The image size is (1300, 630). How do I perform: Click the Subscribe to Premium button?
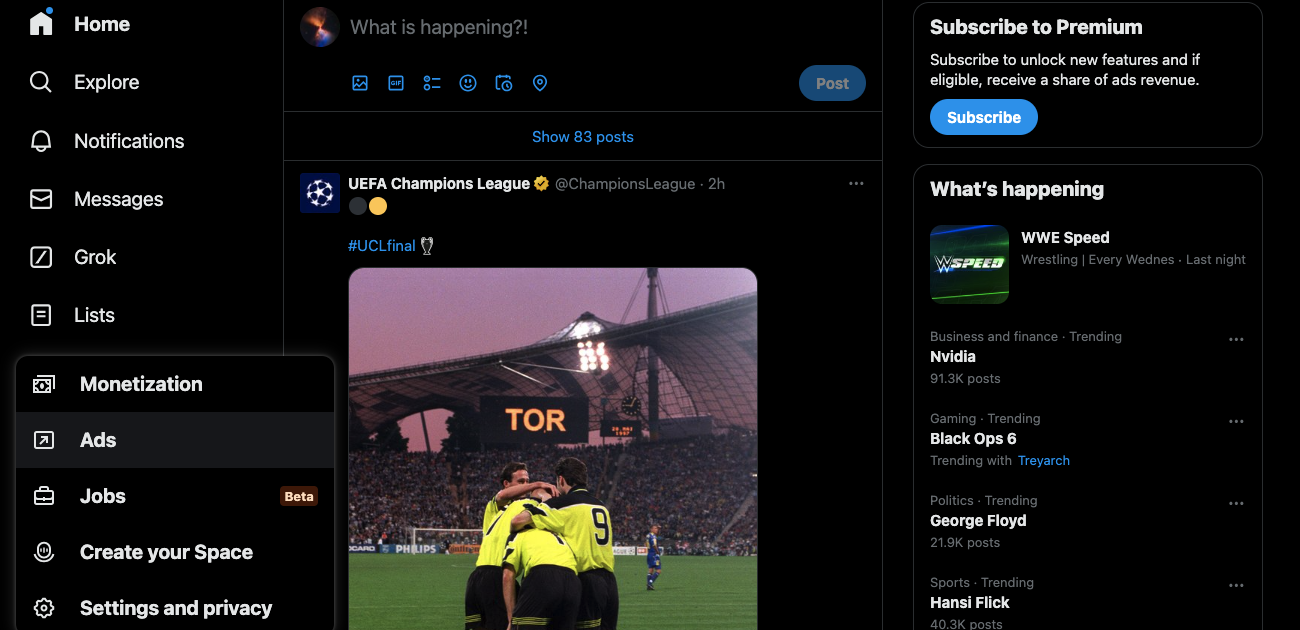[983, 117]
